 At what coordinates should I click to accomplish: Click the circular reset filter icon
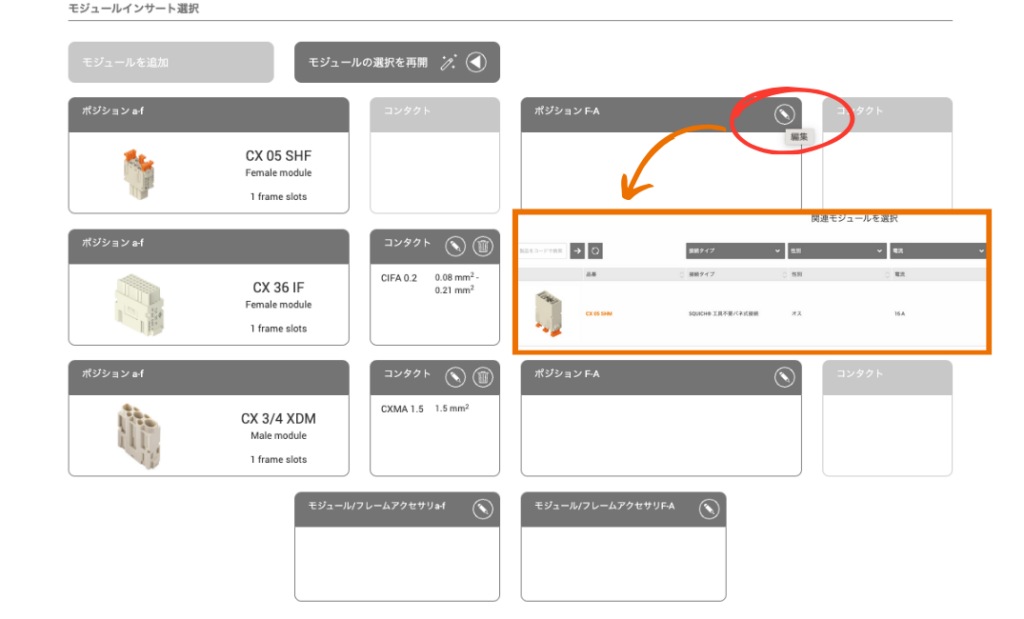(x=595, y=251)
